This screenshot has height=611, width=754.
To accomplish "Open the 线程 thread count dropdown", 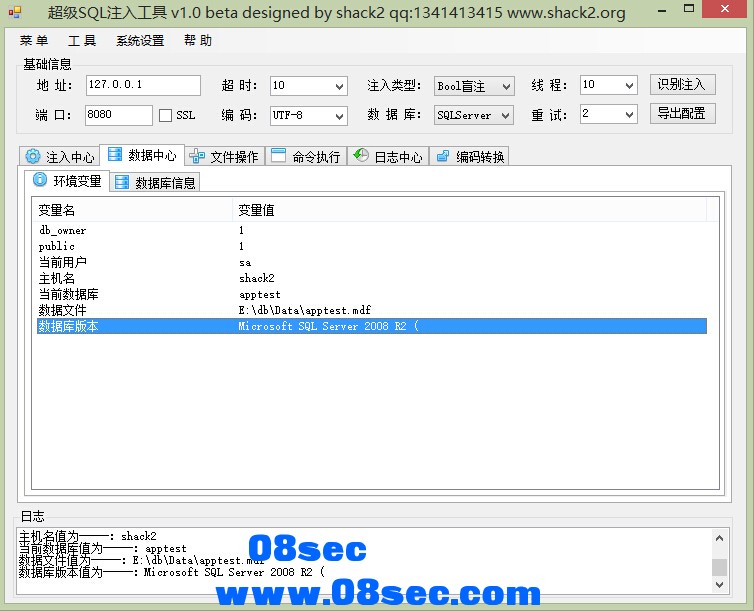I will pyautogui.click(x=629, y=86).
